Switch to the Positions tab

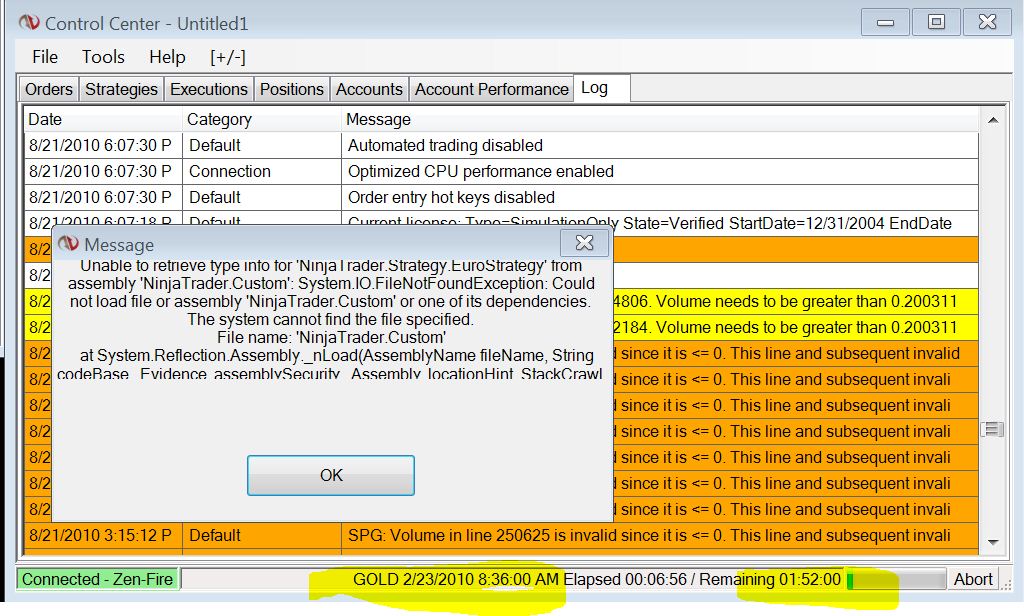292,89
